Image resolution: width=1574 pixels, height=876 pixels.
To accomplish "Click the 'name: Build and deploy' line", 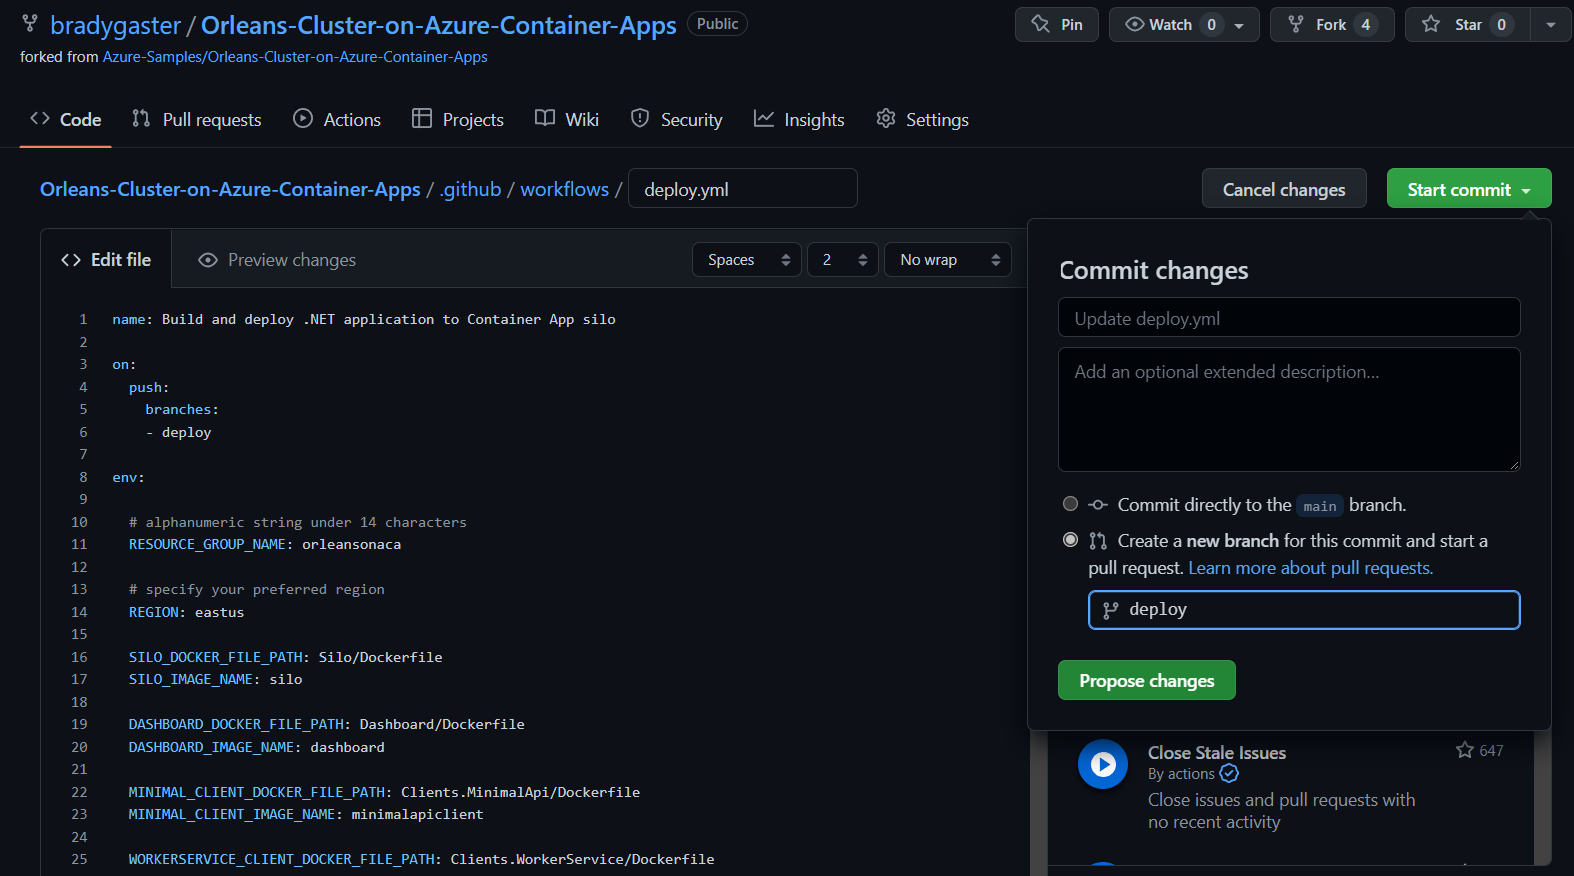I will tap(364, 319).
